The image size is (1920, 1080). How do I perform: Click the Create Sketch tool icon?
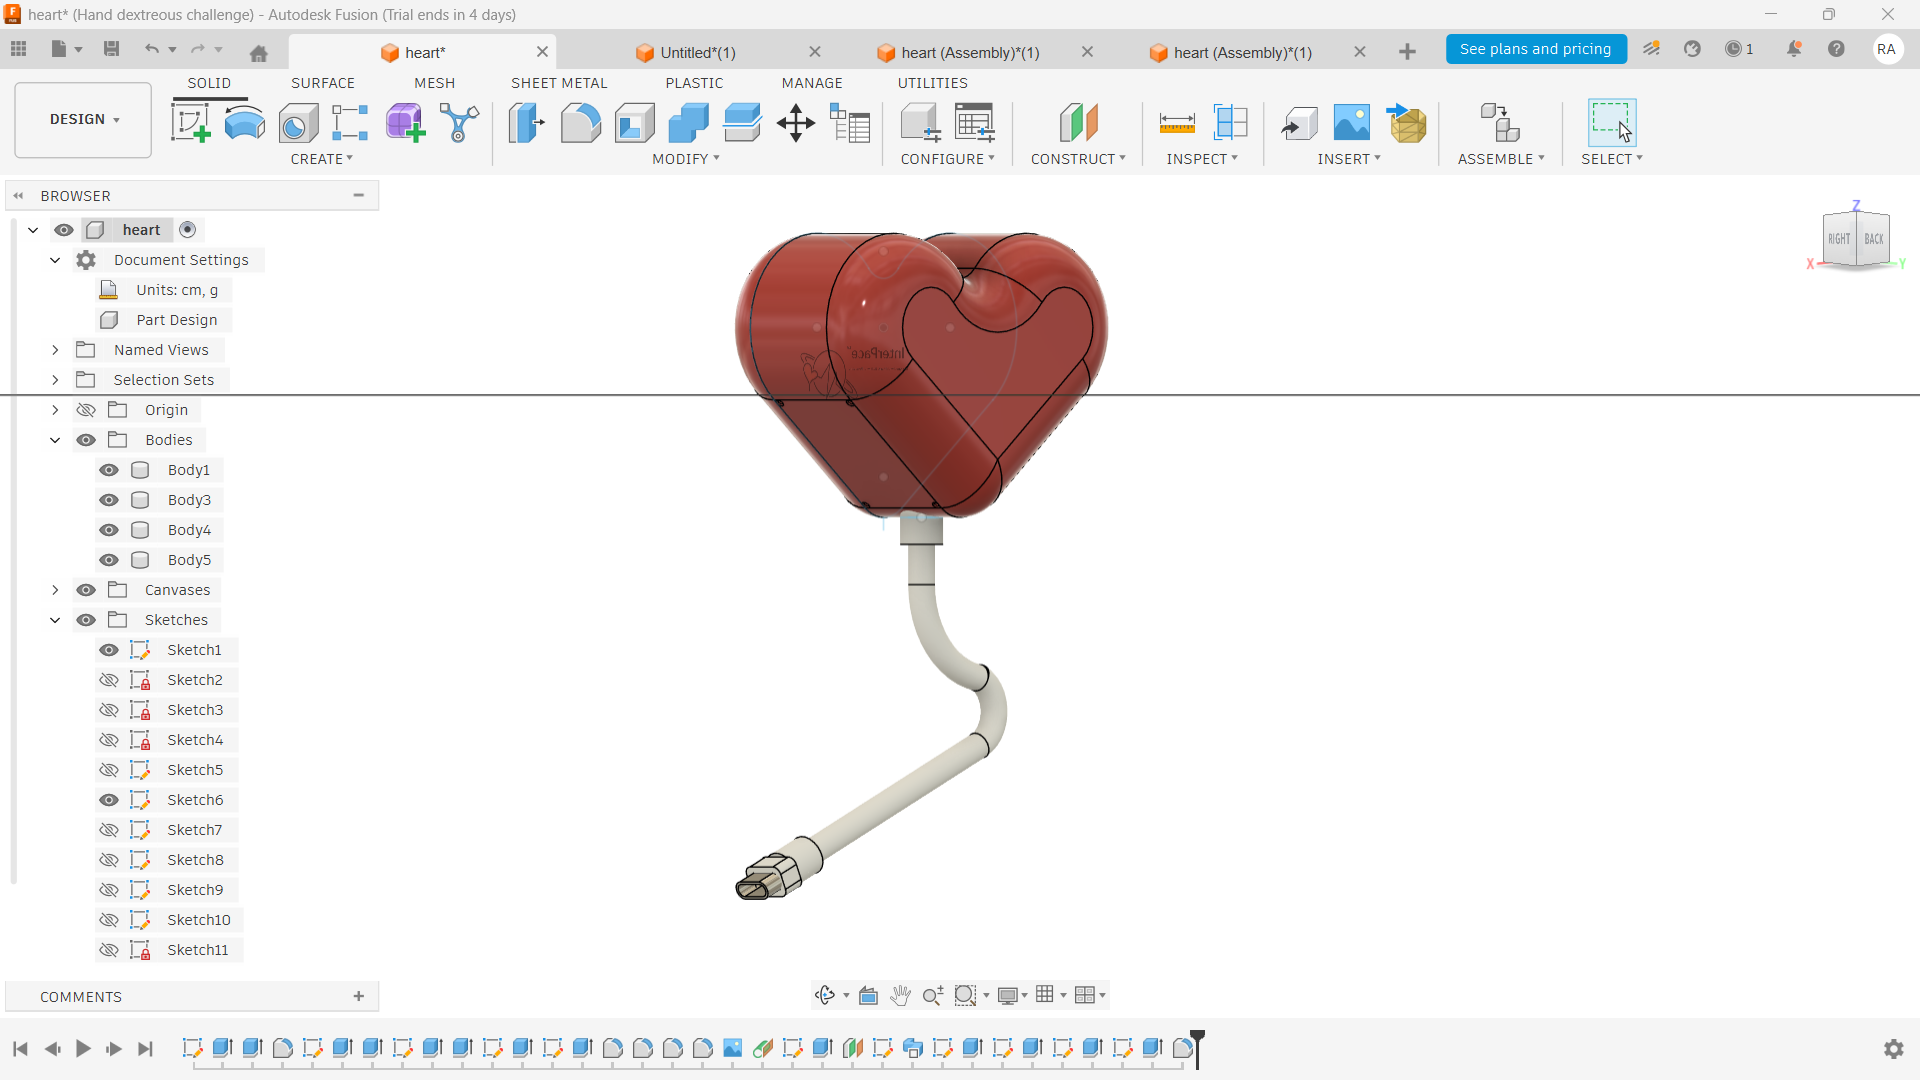coord(190,123)
